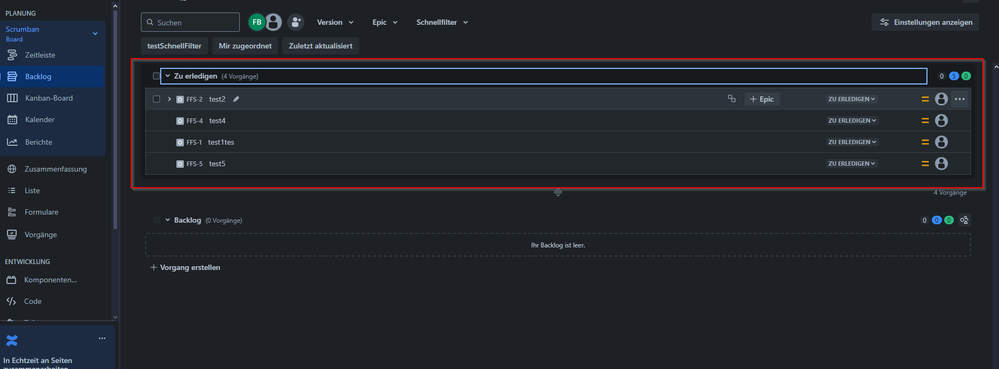Open the three-dots menu for FFS-2
This screenshot has height=369, width=999.
pyautogui.click(x=959, y=99)
